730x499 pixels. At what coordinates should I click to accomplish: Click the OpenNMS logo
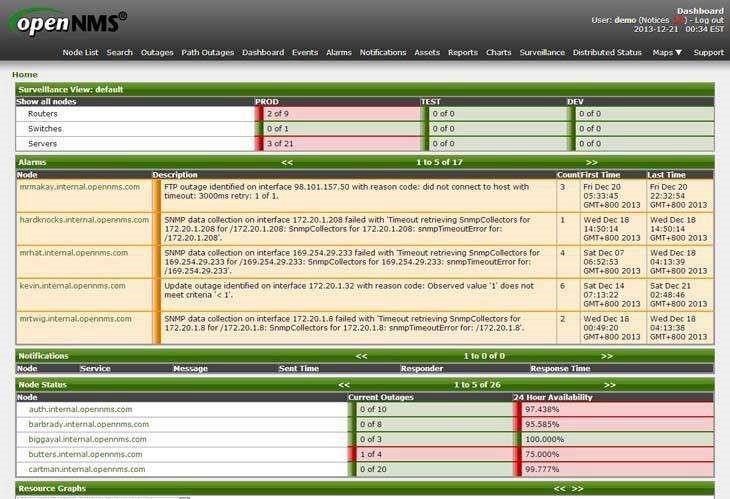[68, 22]
